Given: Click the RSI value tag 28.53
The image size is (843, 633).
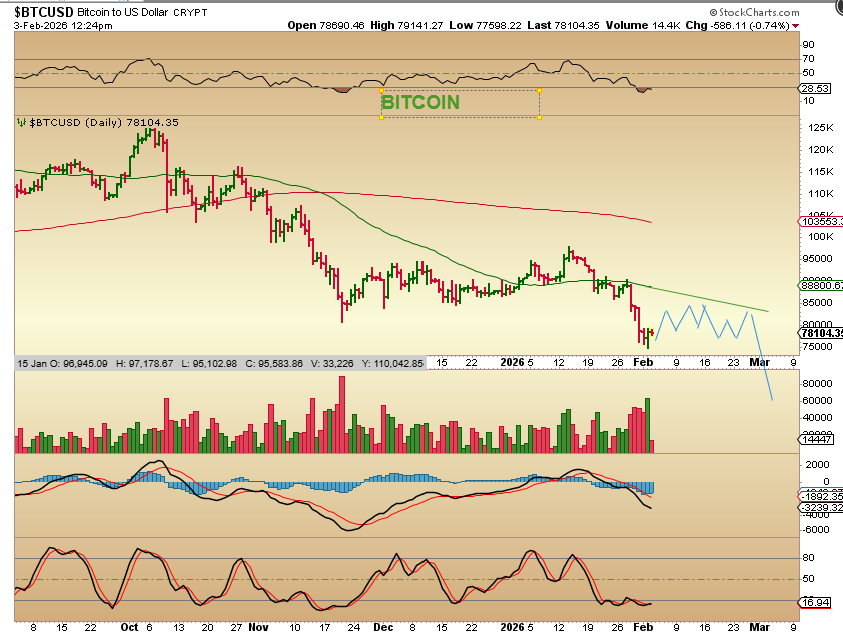Looking at the screenshot, I should point(815,88).
